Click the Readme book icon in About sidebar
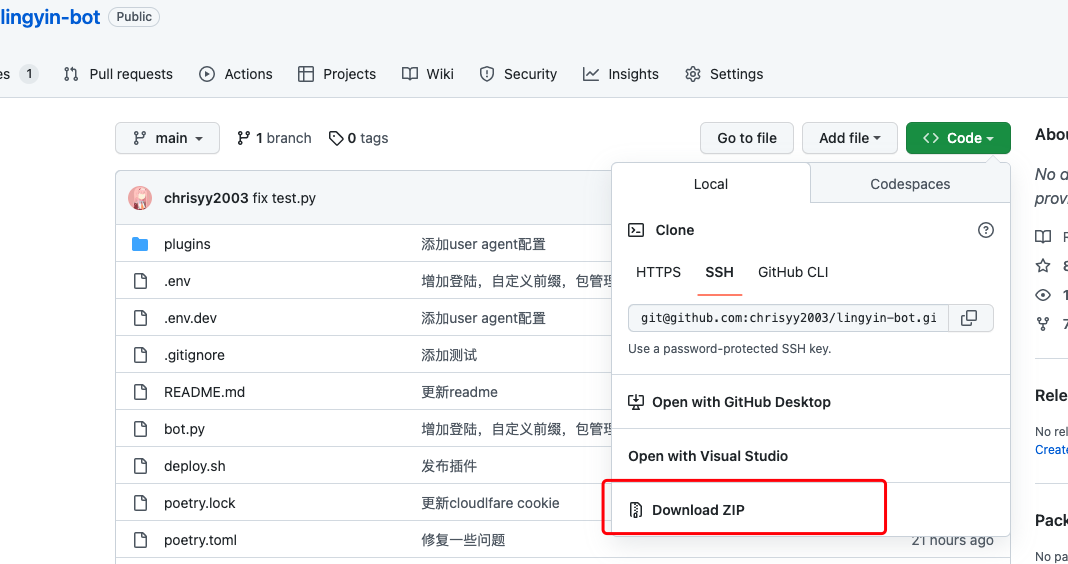The height and width of the screenshot is (564, 1068). click(1043, 236)
